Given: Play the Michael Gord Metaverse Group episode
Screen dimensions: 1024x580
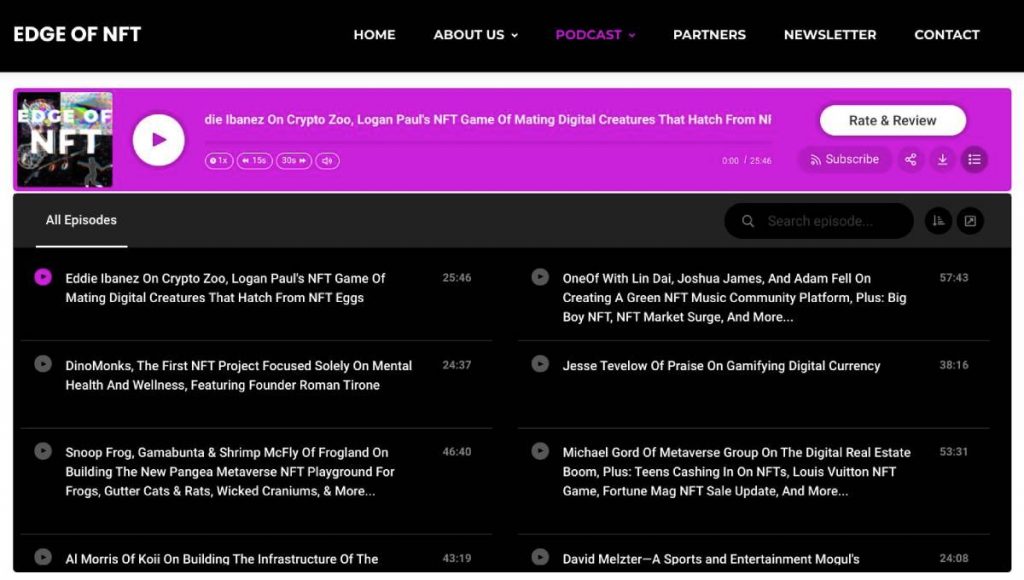Looking at the screenshot, I should [x=540, y=451].
